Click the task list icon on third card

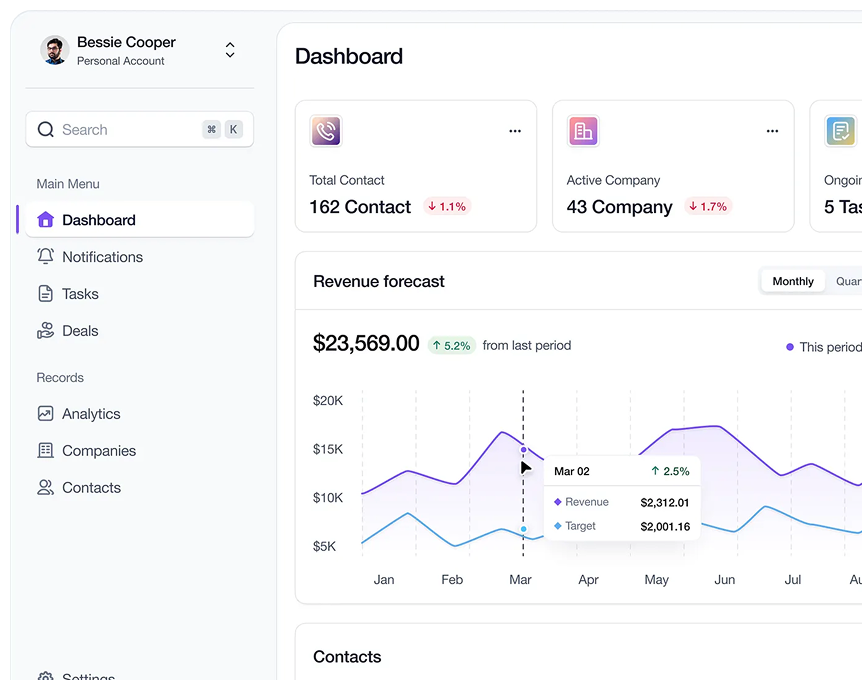click(841, 131)
